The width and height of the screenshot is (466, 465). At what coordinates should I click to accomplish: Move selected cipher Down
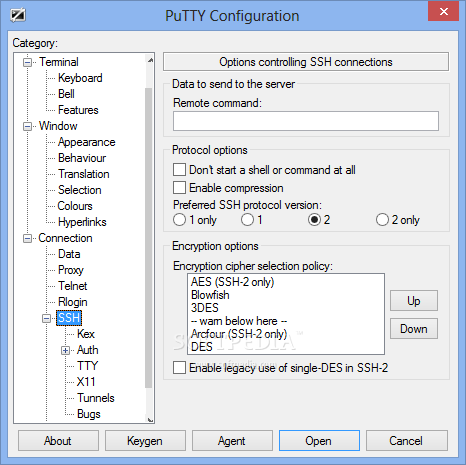pos(414,329)
